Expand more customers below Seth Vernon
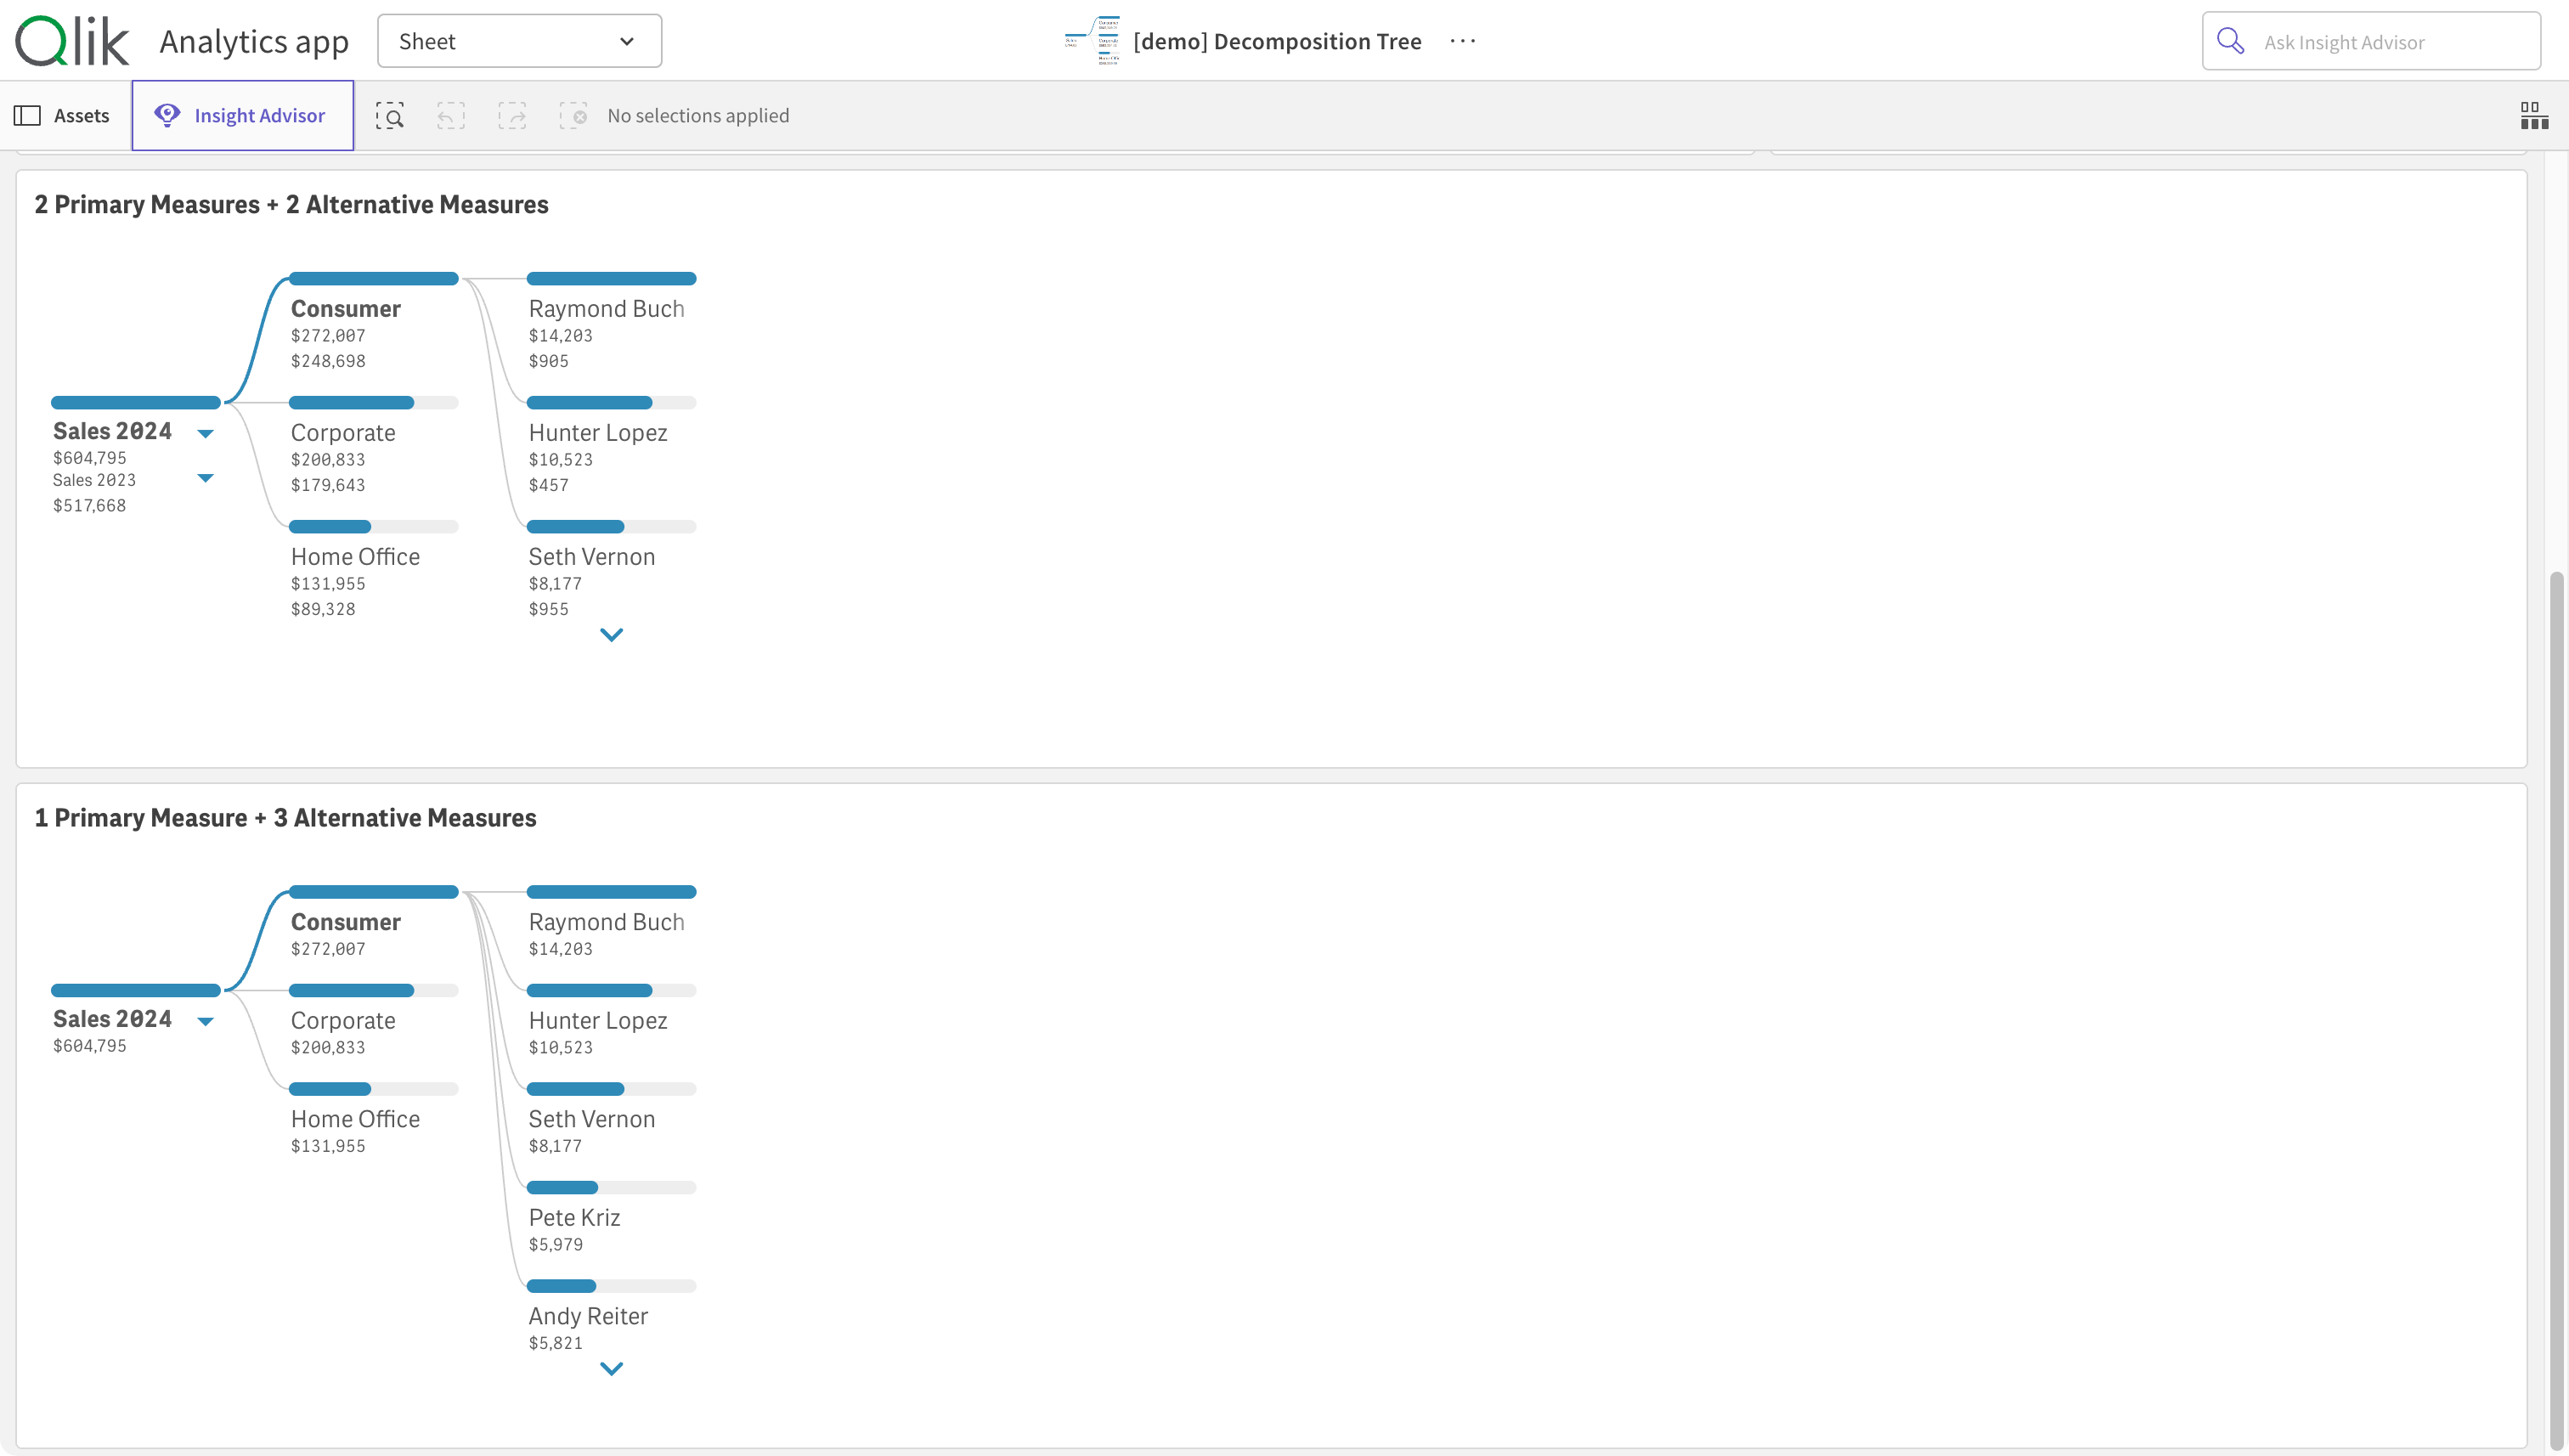 click(x=611, y=635)
